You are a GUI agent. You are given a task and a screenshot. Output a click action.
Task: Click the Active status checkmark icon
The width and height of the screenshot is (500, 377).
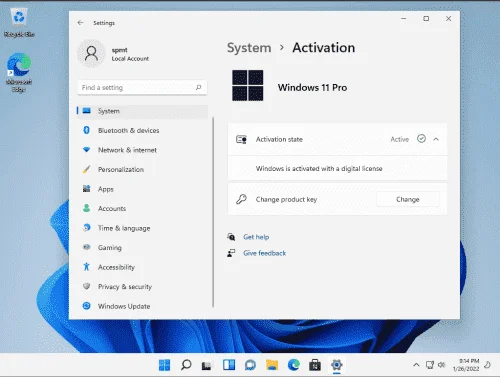click(421, 139)
